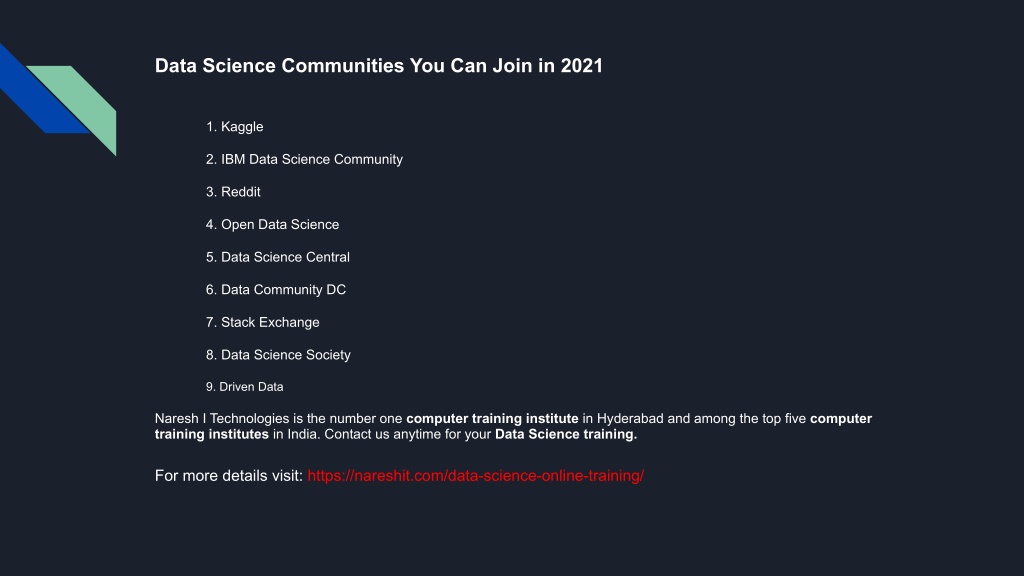Click the bold 'Data Science training.' text
This screenshot has width=1024, height=576.
click(x=566, y=434)
